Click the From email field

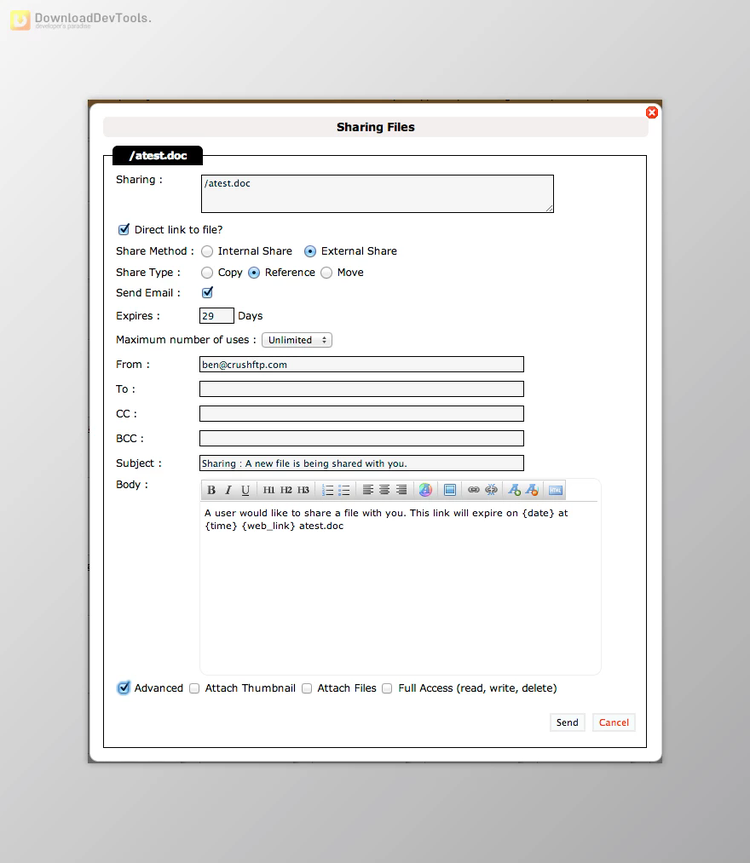(362, 364)
